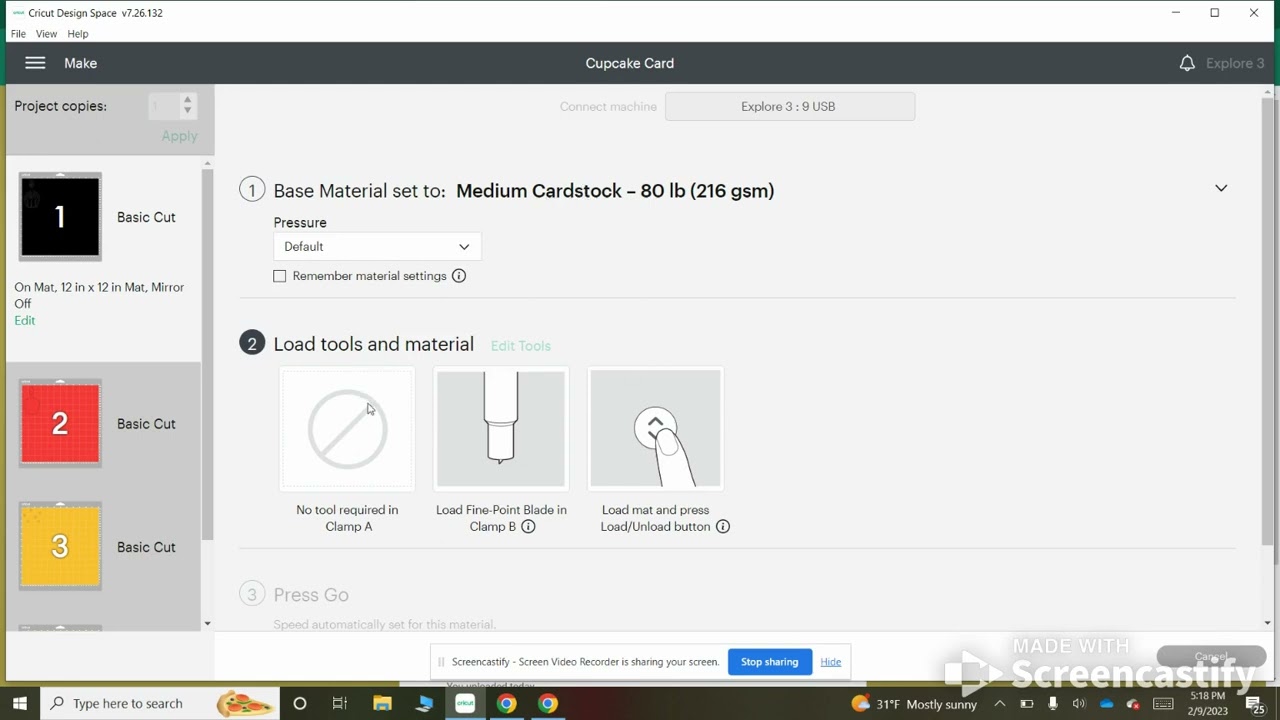
Task: Open the File menu
Action: (x=18, y=34)
